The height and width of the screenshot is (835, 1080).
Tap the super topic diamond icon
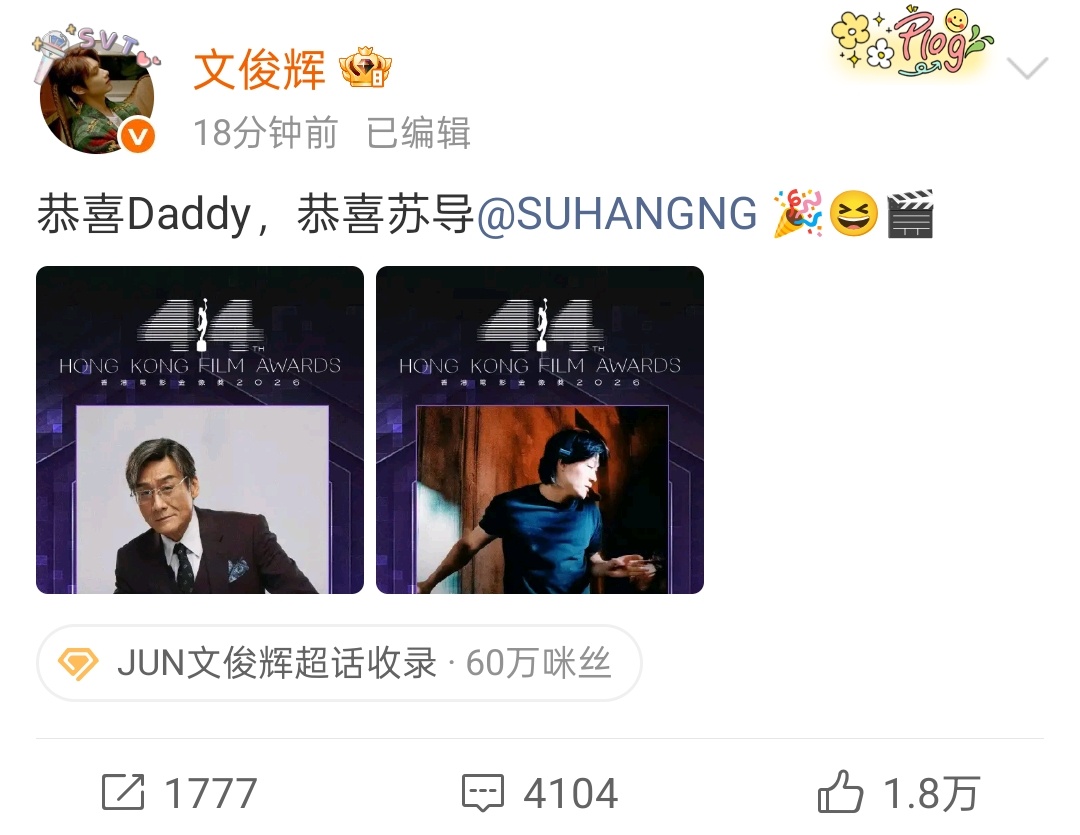click(x=78, y=663)
